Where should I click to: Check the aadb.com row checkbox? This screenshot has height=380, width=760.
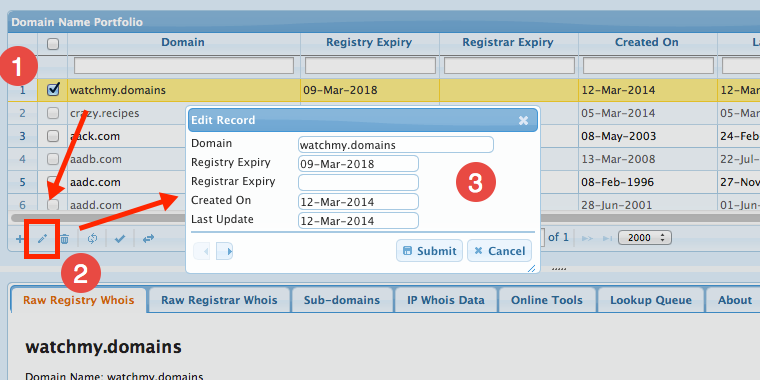coord(53,159)
